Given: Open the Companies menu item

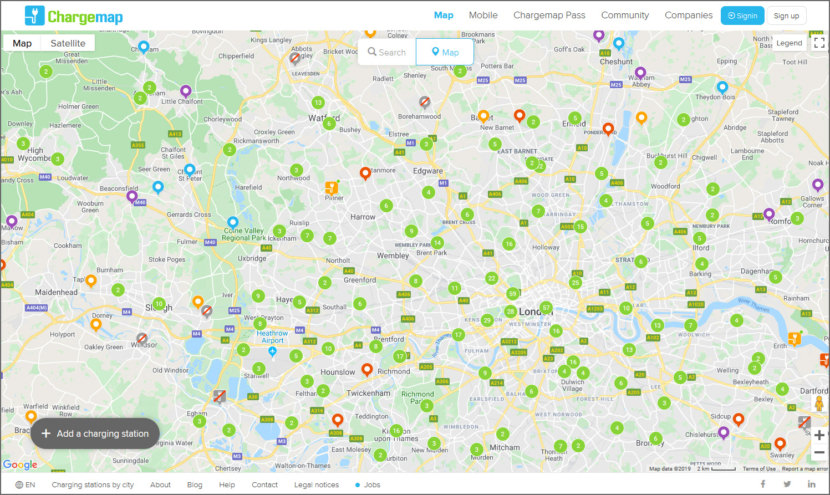Looking at the screenshot, I should coord(688,15).
